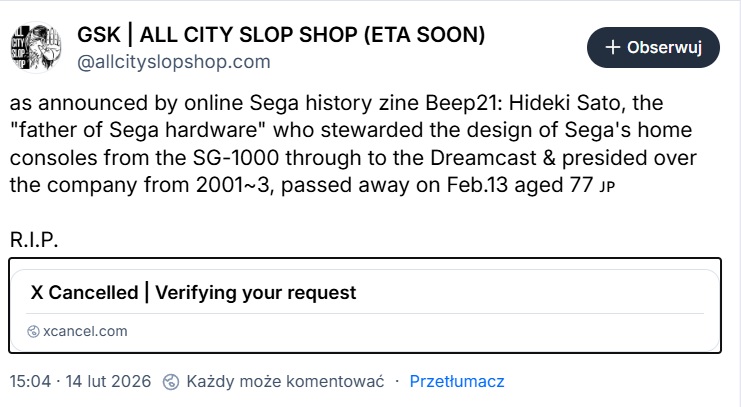Viewport: 741px width, 407px height.
Task: Click the plus icon in Obserwuj button
Action: pos(613,47)
